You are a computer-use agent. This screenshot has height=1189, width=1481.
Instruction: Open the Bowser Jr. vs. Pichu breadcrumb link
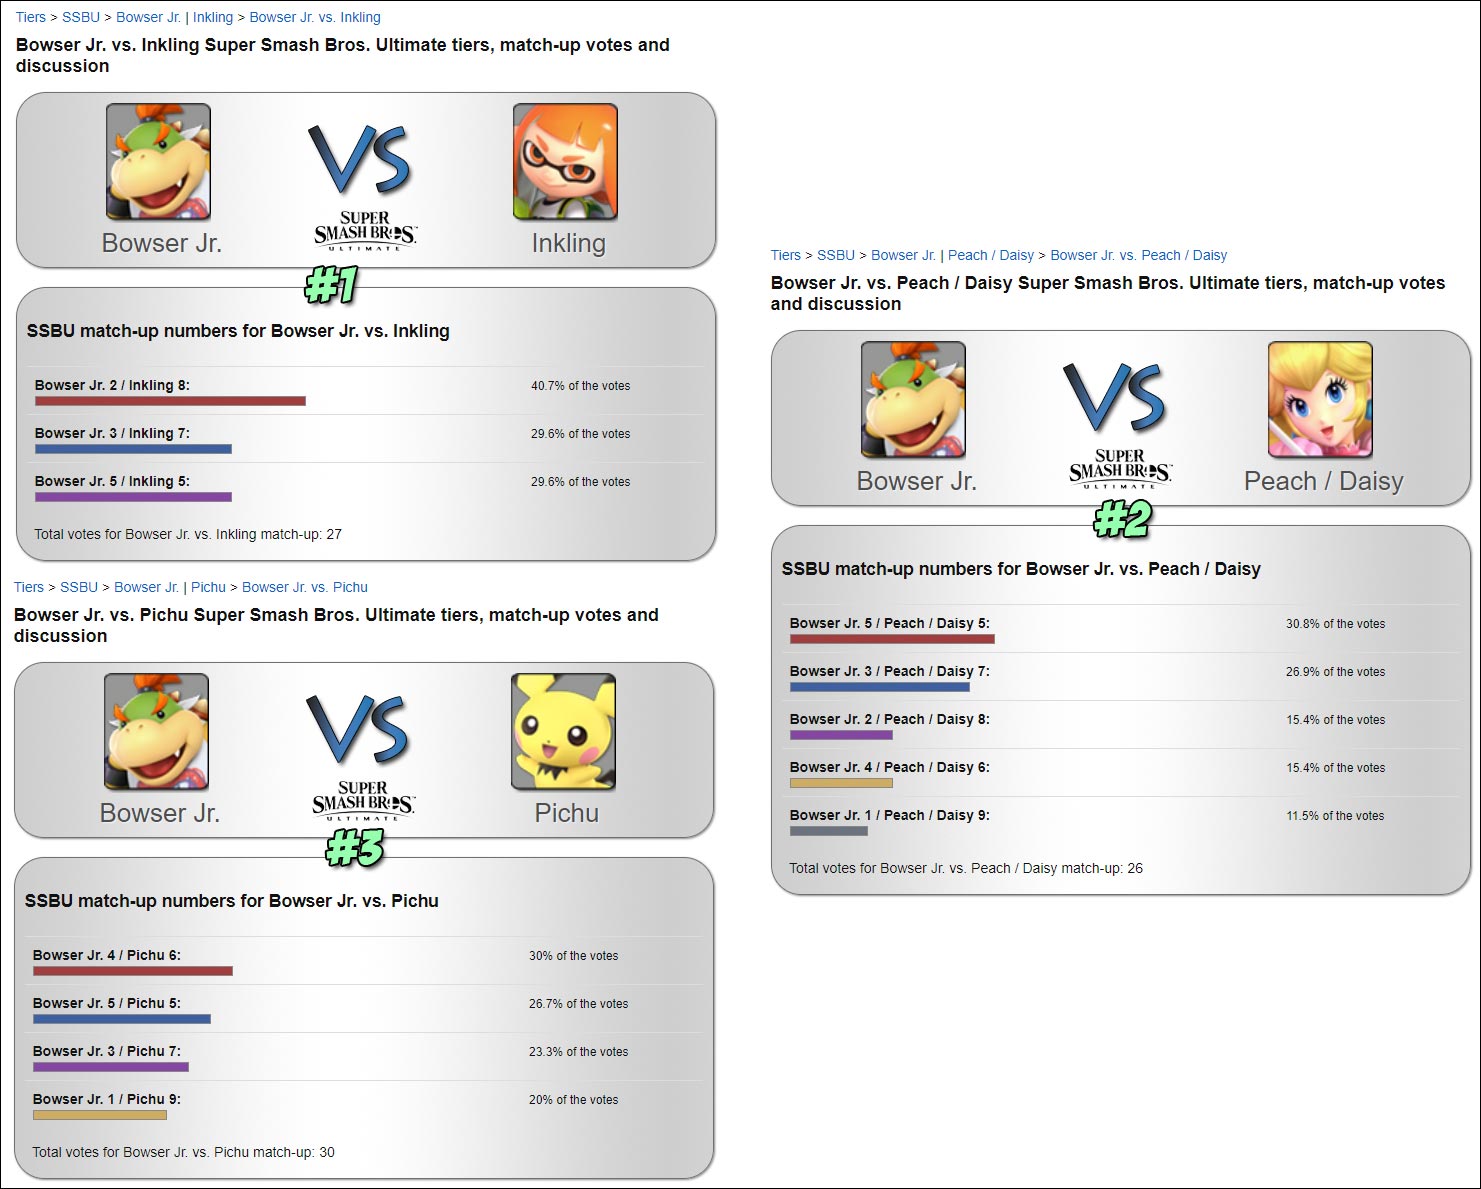click(x=304, y=587)
